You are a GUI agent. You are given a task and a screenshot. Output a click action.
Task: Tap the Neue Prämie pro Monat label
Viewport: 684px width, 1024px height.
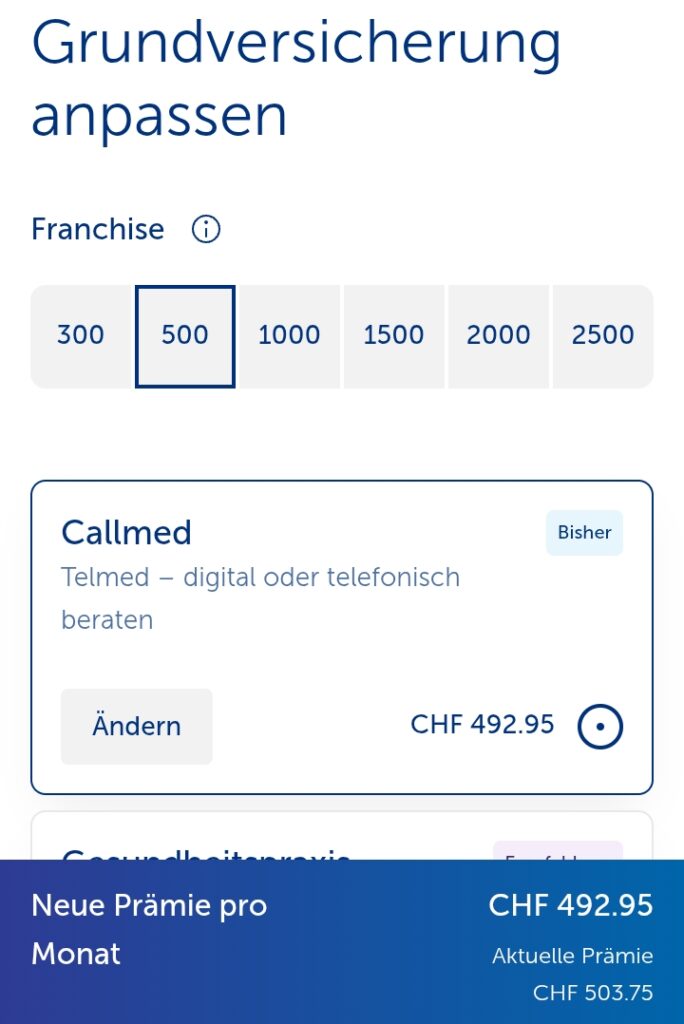point(149,929)
